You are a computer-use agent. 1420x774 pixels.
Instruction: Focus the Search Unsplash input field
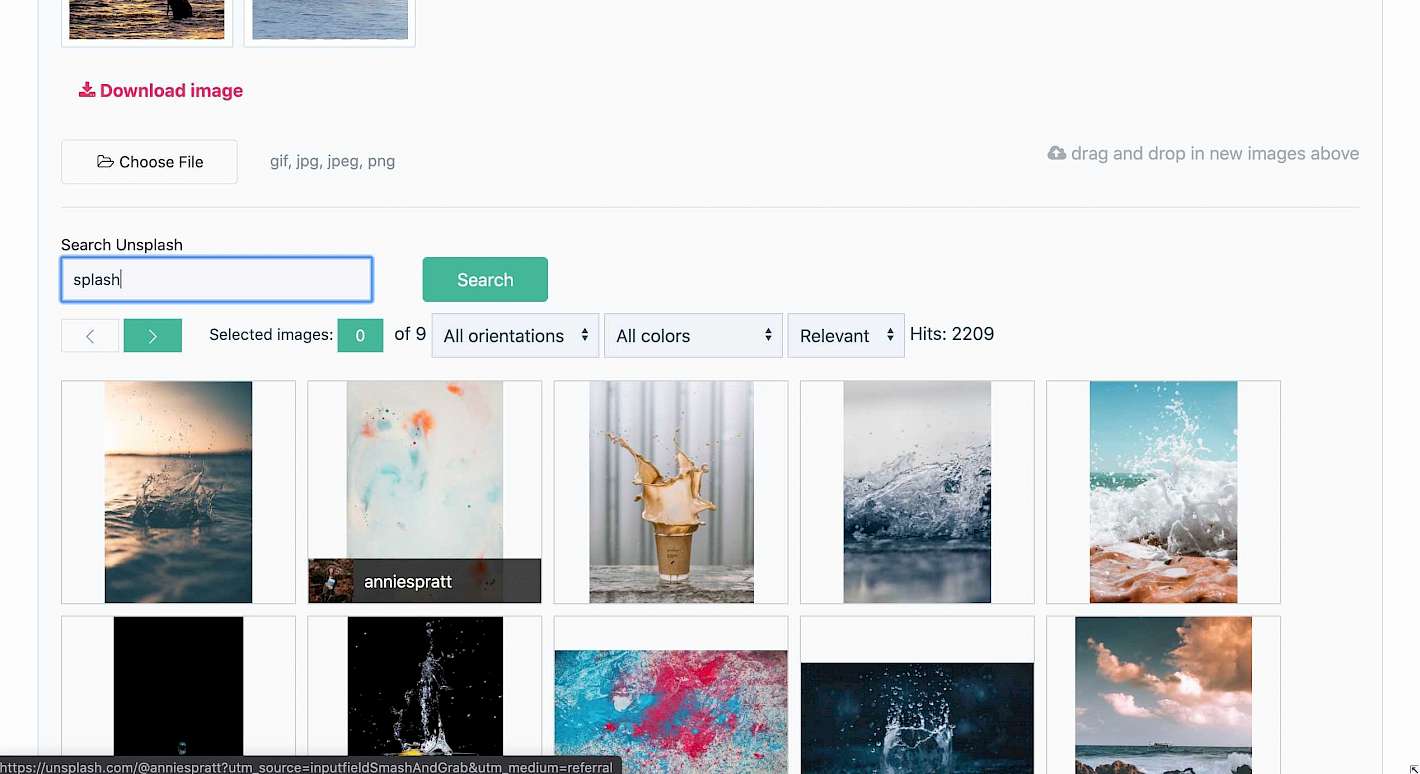[217, 280]
